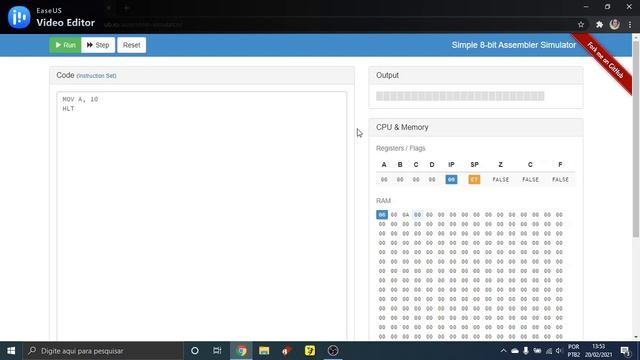Open the Windows Start menu

pyautogui.click(x=11, y=351)
